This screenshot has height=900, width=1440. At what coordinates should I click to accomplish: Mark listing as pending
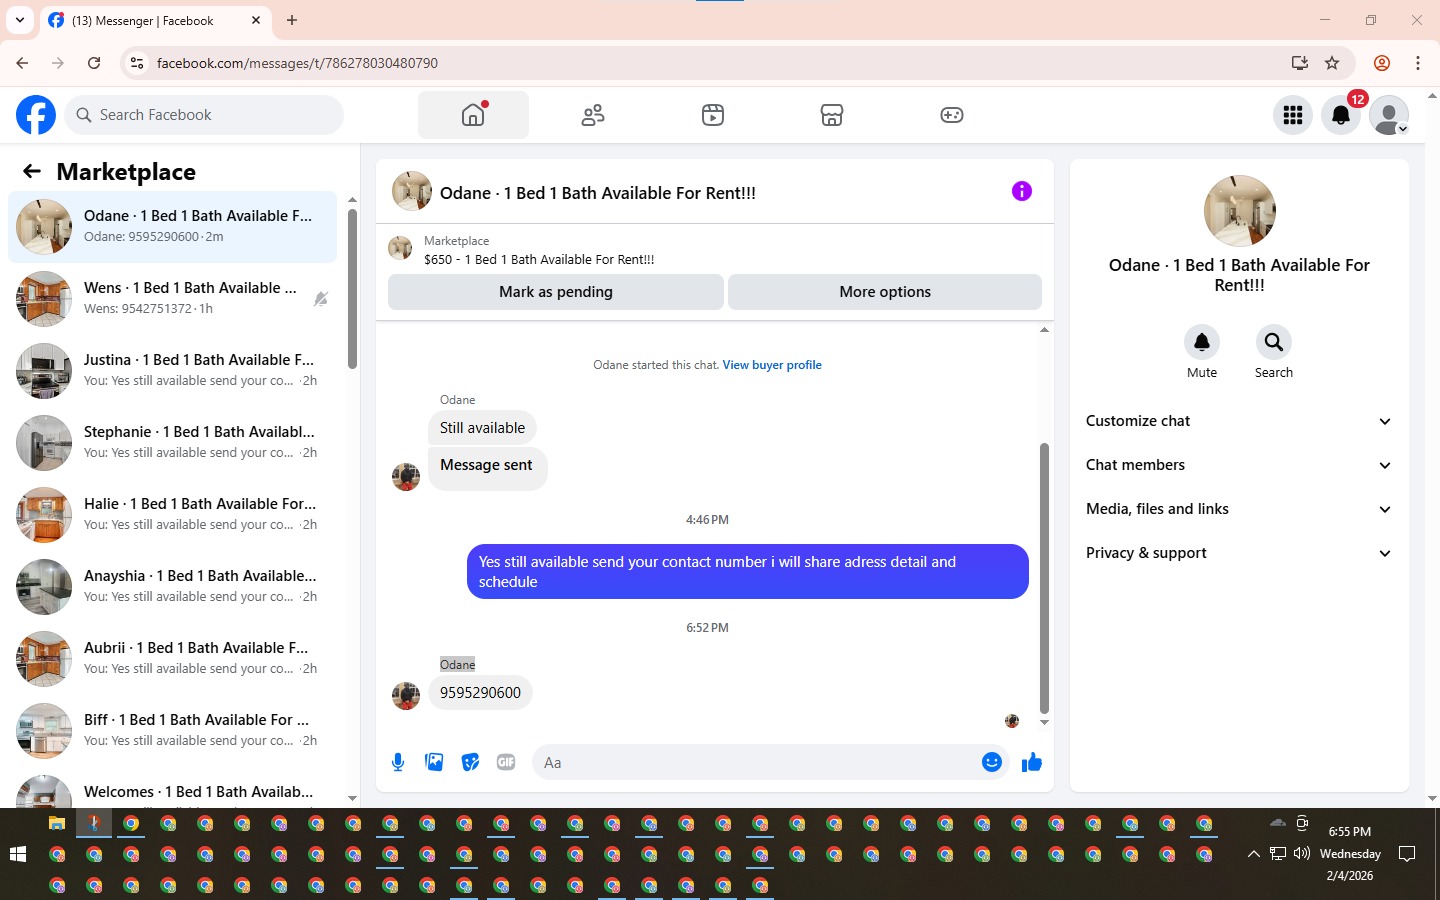tap(556, 292)
